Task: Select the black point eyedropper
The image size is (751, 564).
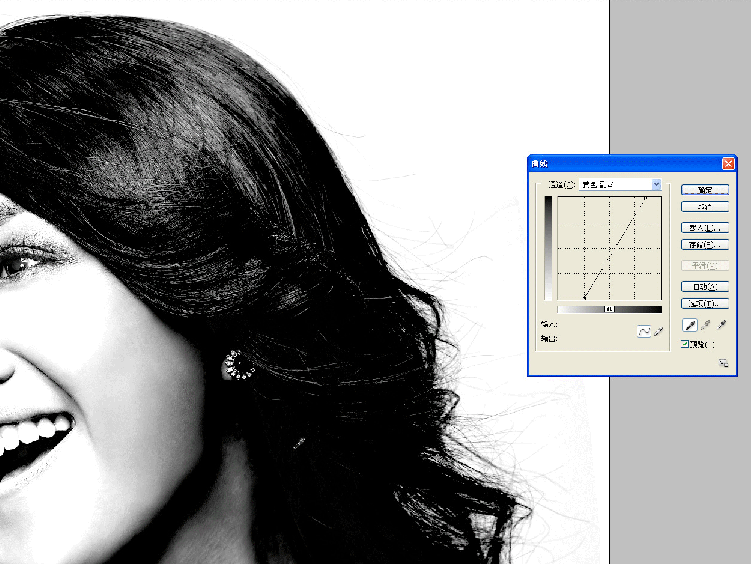Action: point(689,325)
